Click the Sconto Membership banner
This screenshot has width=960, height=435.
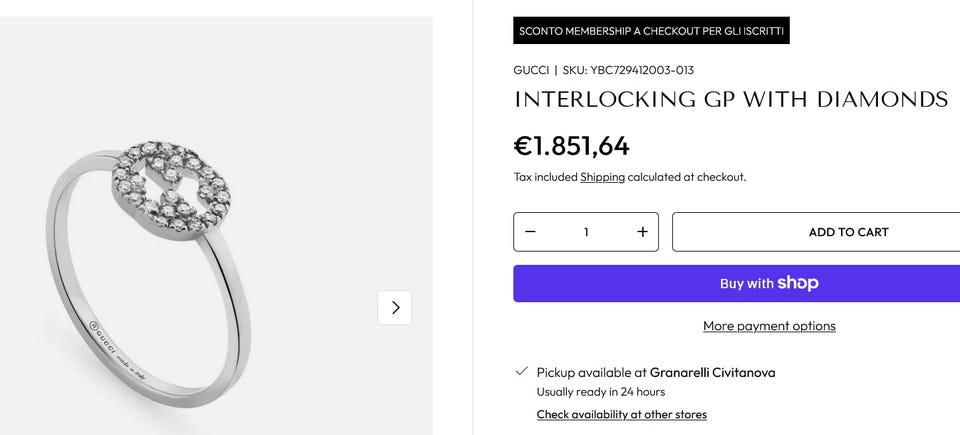point(651,31)
